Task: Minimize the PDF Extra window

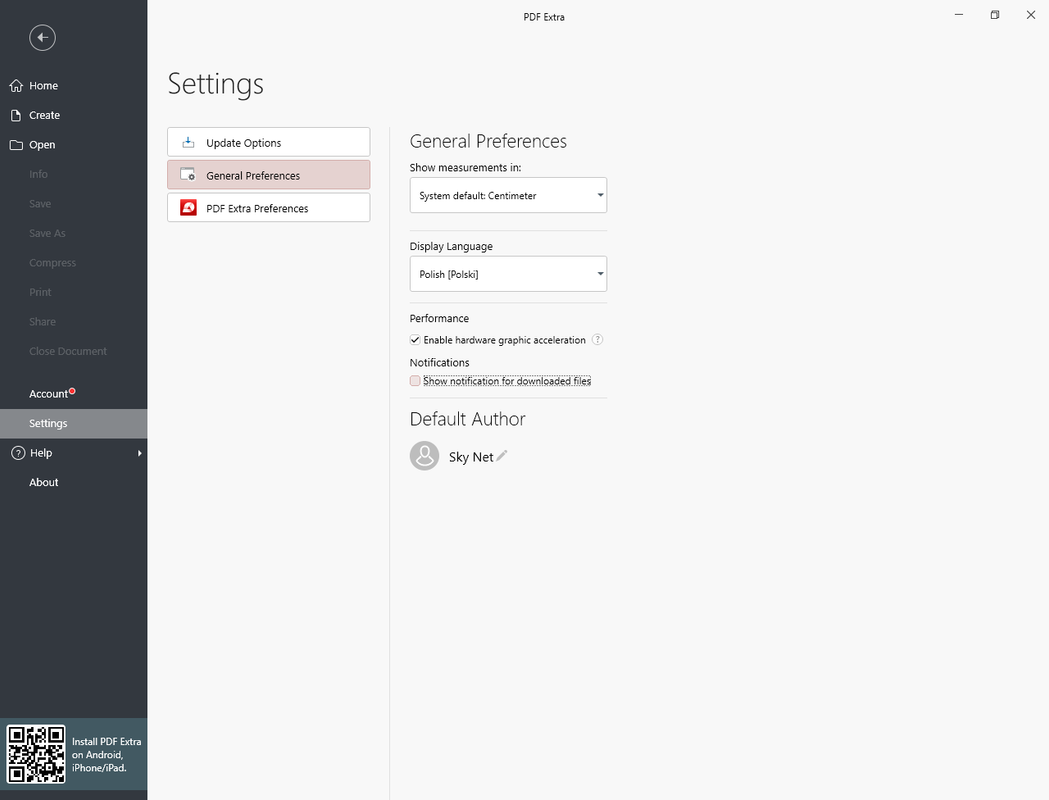Action: (x=959, y=15)
